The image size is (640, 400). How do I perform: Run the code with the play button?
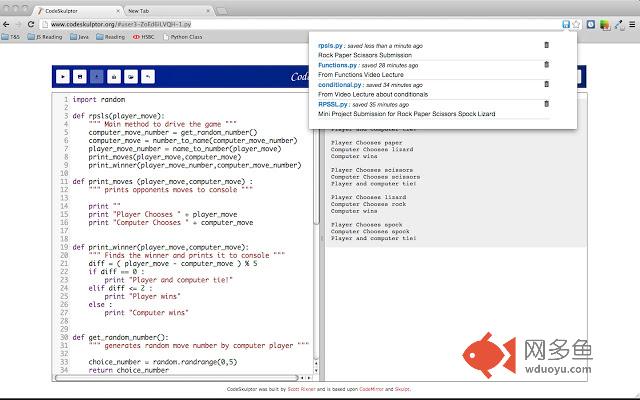click(63, 76)
